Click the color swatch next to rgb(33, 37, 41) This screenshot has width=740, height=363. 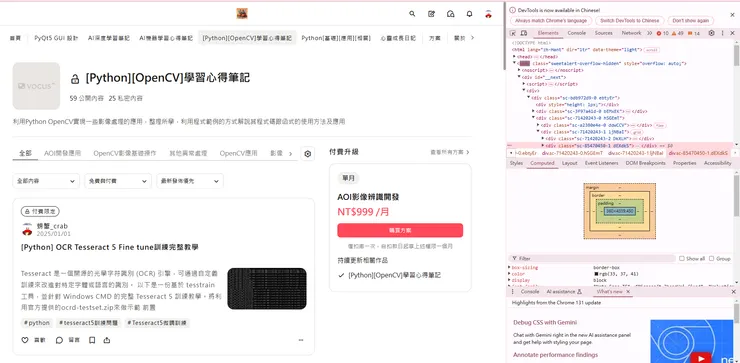(596, 274)
